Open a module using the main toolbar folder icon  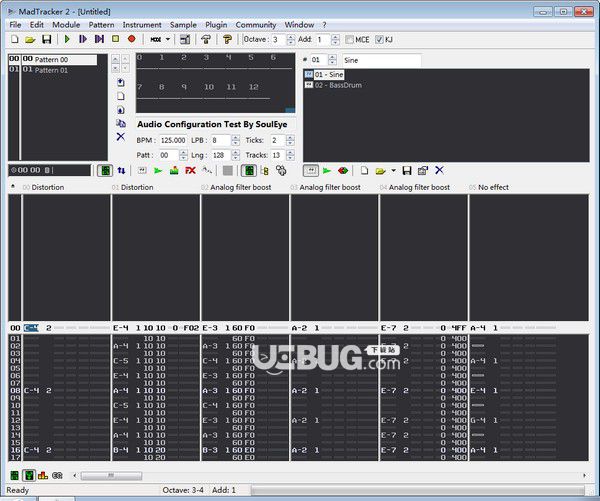pos(30,39)
